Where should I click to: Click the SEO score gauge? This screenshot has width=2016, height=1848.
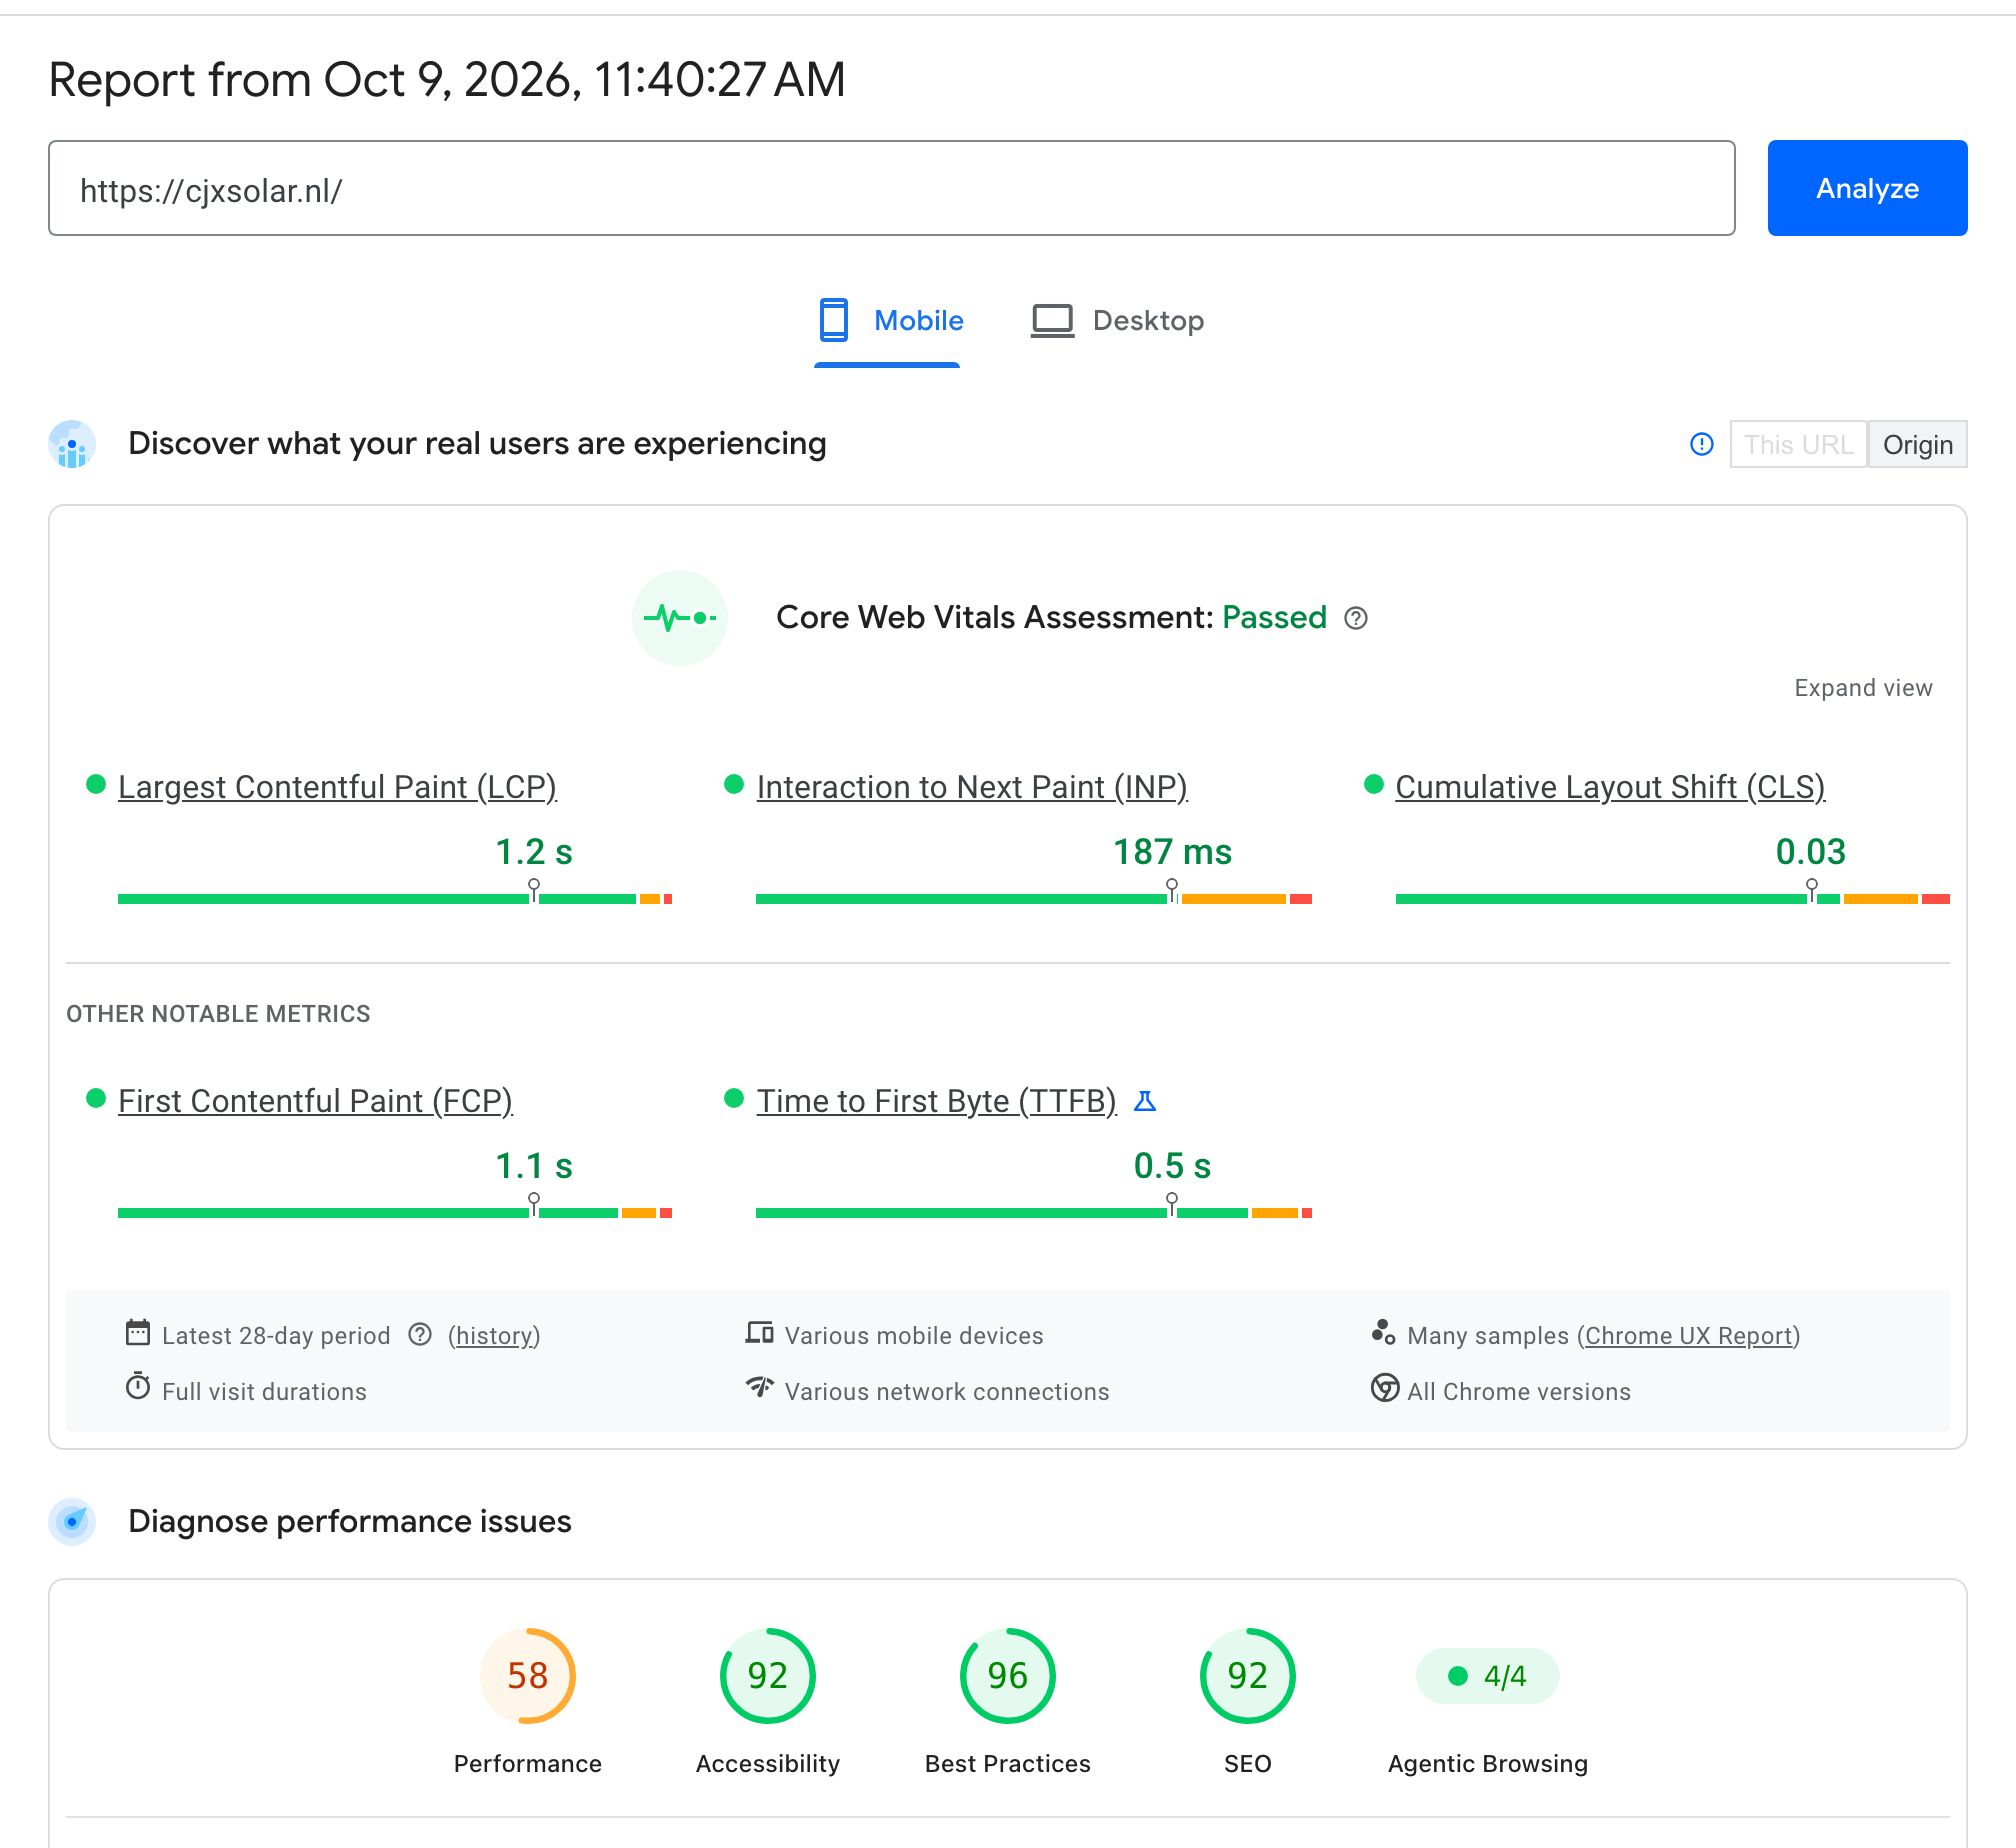[x=1248, y=1676]
